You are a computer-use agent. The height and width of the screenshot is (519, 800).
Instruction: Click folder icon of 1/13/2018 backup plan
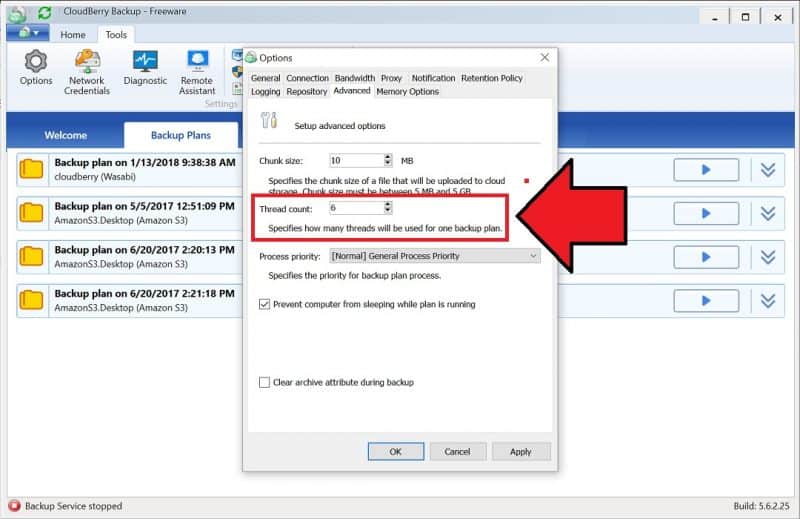pos(31,169)
